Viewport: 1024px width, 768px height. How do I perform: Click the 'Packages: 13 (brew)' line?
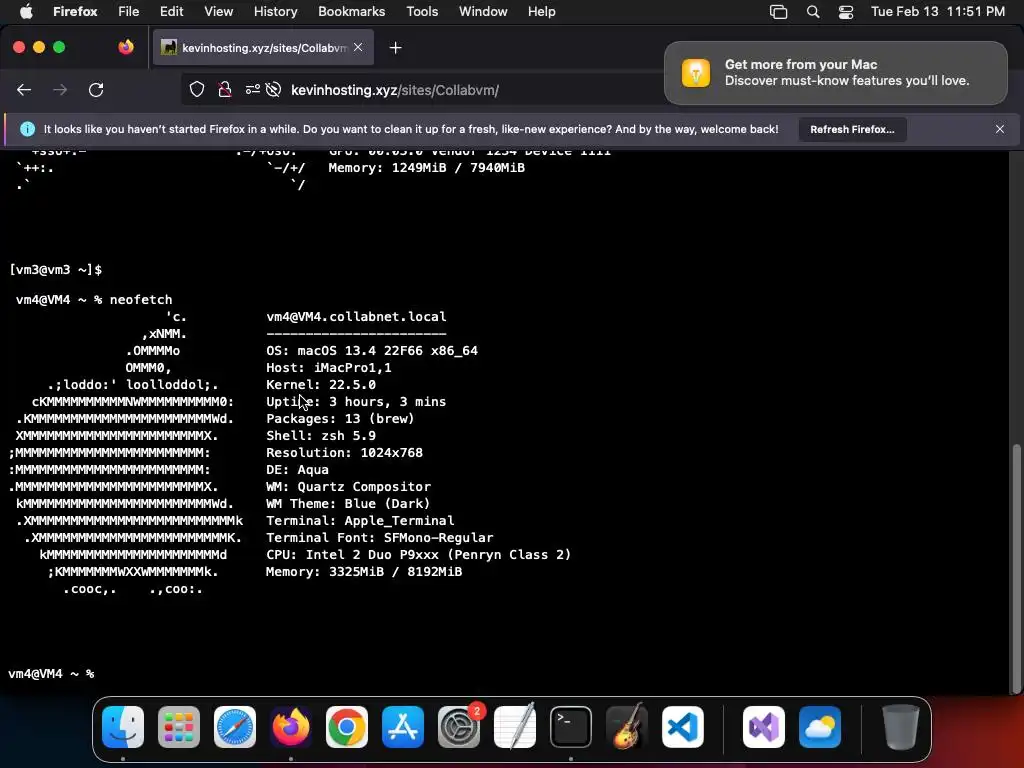[340, 419]
